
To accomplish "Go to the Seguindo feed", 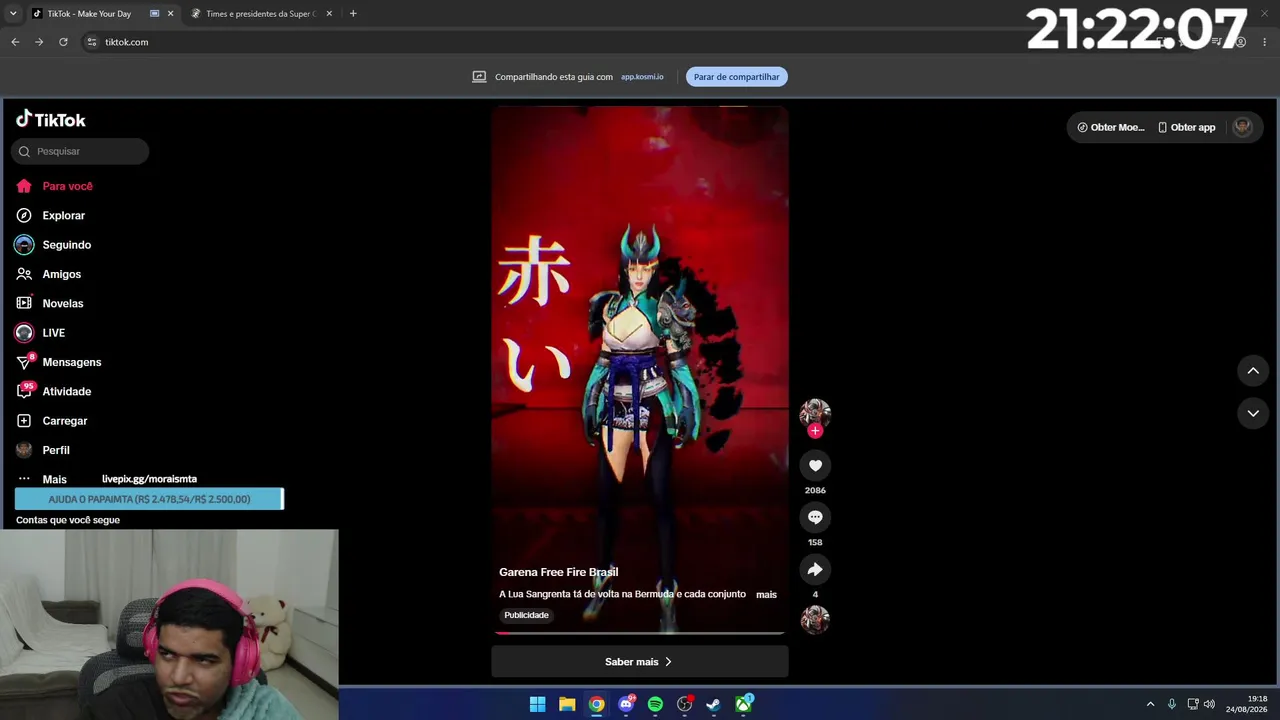I will coord(54,245).
